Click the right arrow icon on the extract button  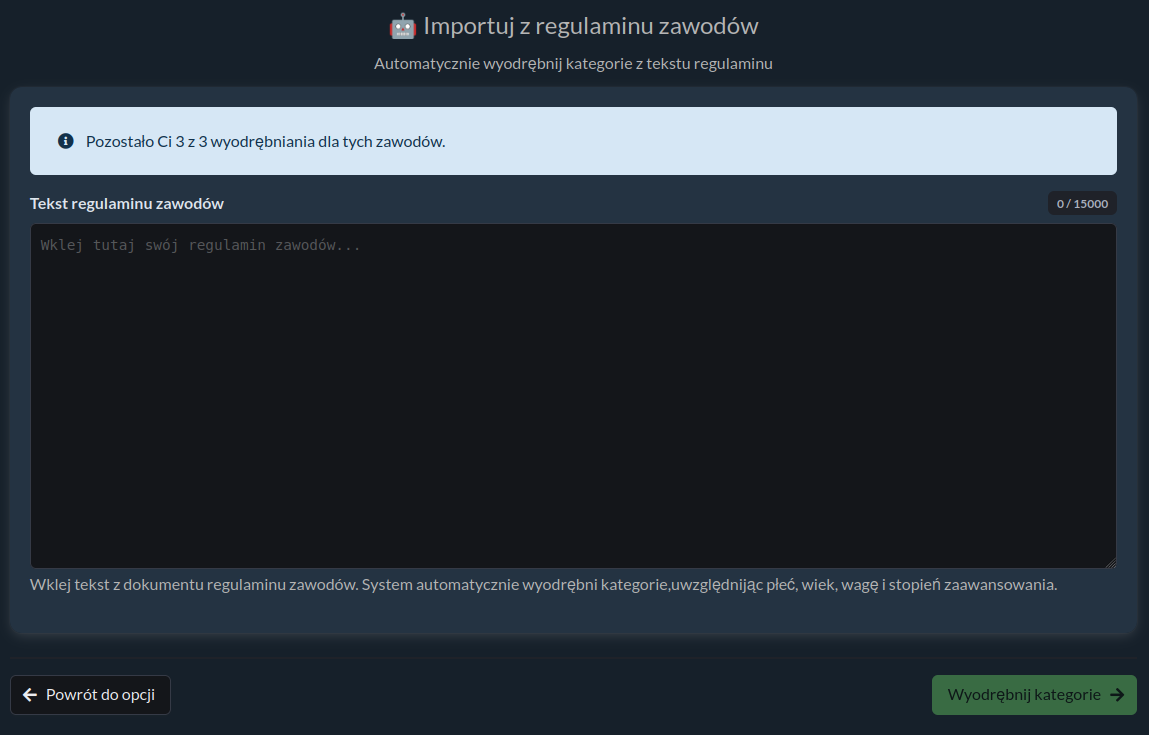(1117, 695)
